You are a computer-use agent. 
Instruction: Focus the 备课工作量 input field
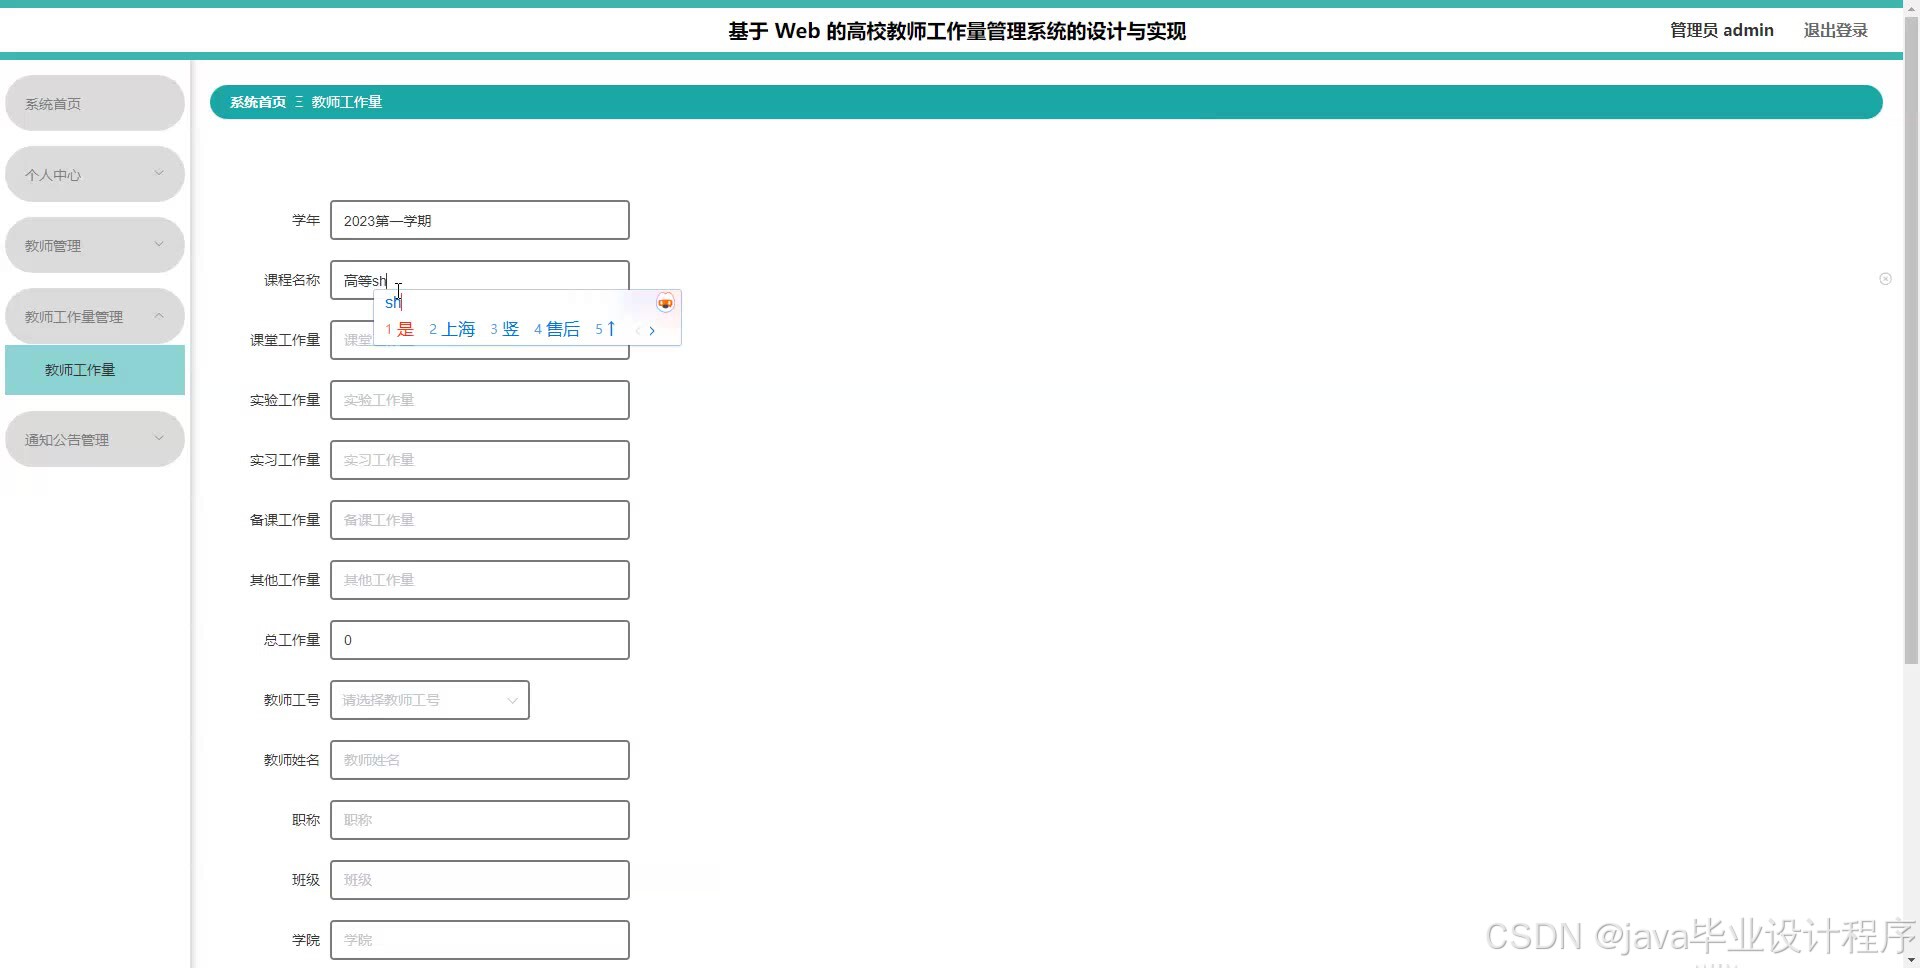pyautogui.click(x=480, y=520)
